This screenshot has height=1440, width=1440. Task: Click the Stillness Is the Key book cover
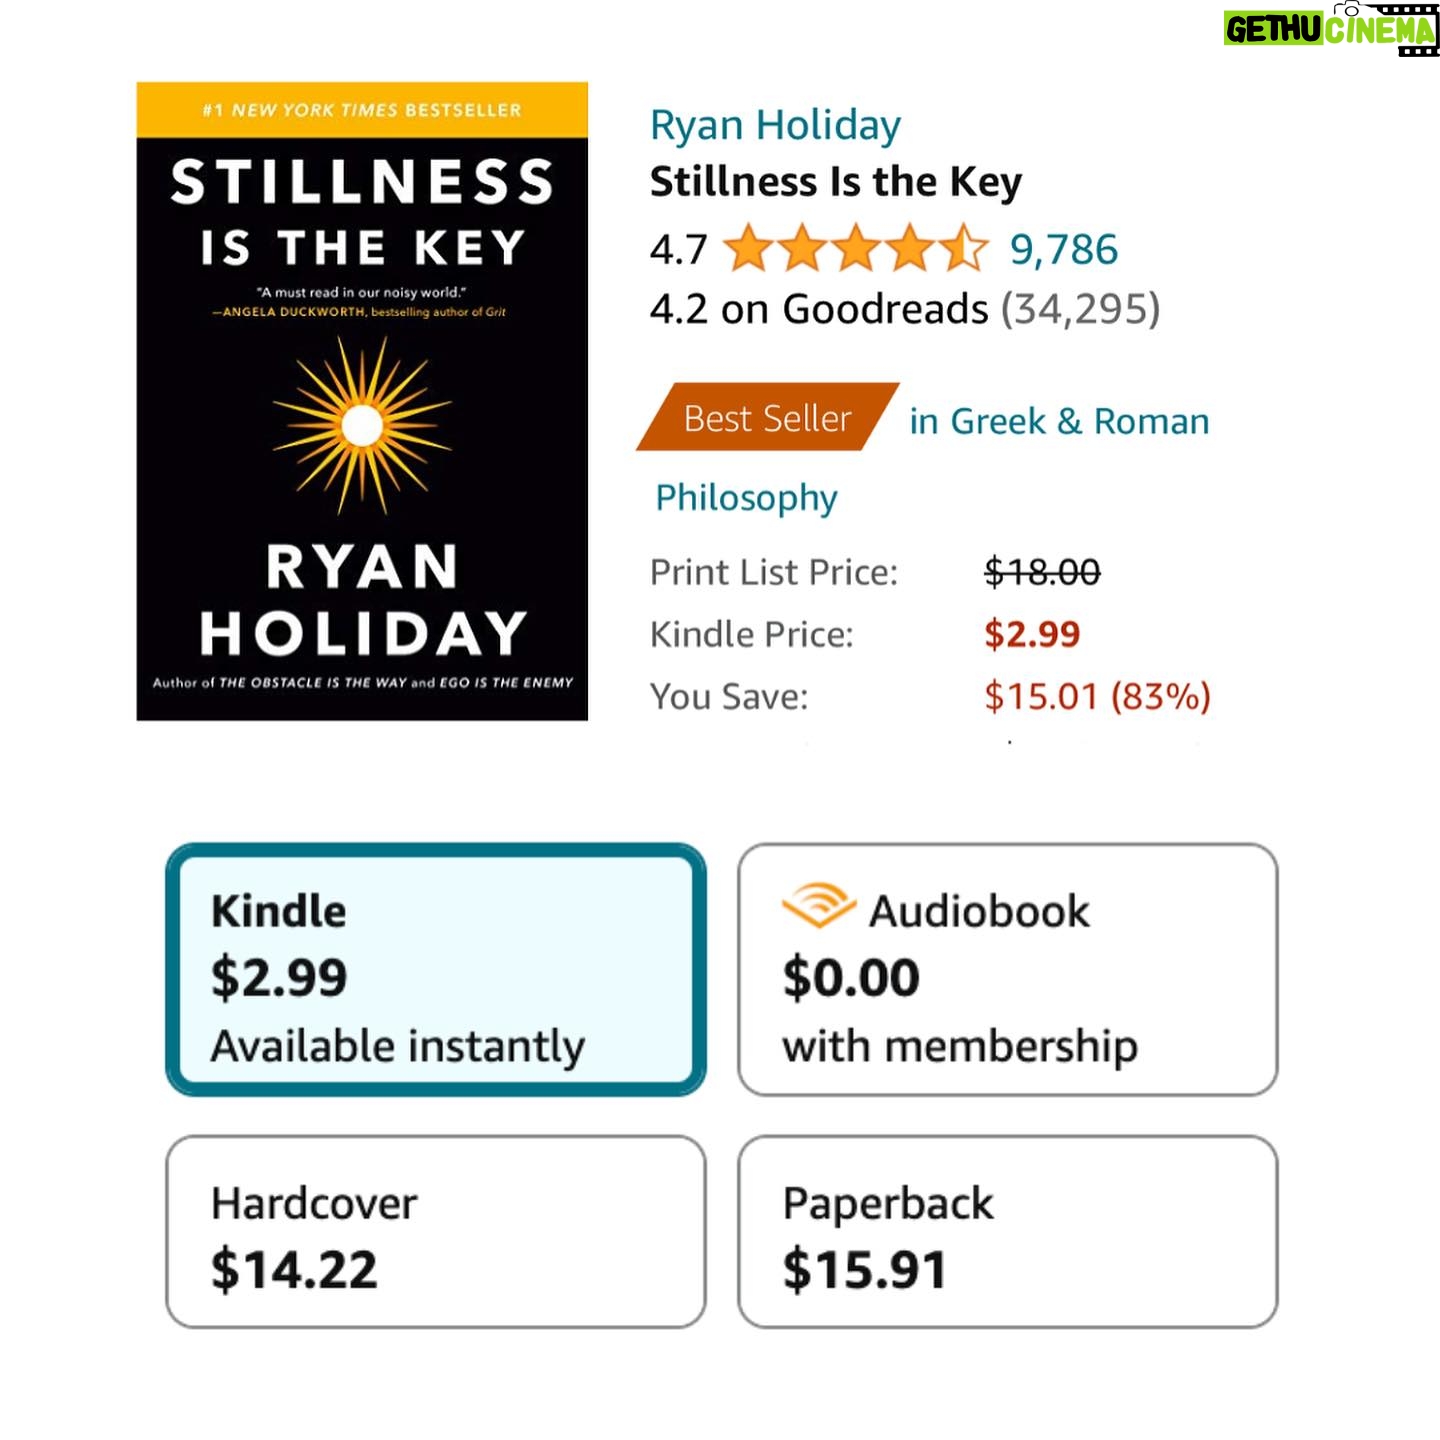(x=362, y=401)
